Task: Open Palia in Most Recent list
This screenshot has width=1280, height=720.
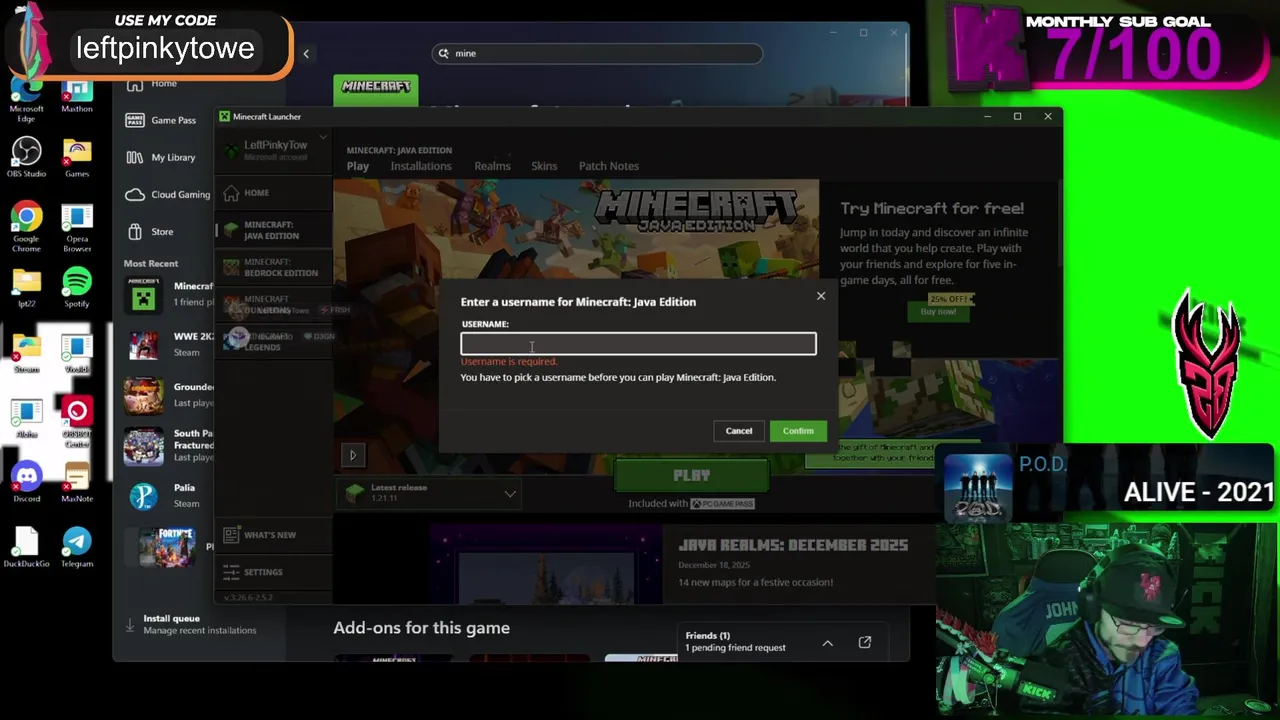Action: pyautogui.click(x=168, y=496)
